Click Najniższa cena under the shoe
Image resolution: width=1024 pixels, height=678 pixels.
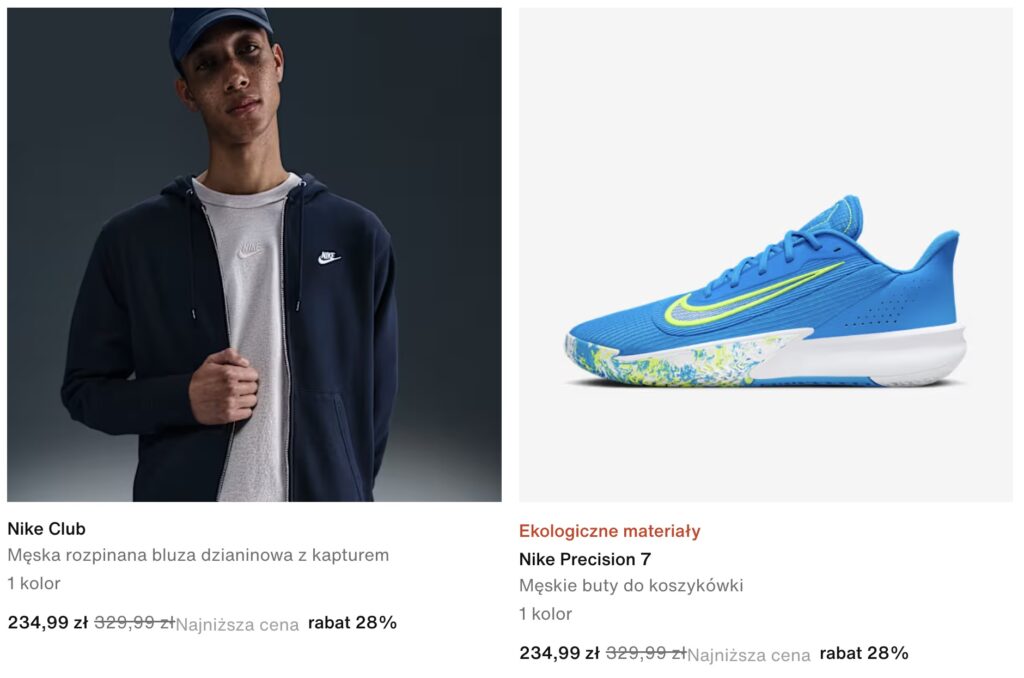click(748, 655)
